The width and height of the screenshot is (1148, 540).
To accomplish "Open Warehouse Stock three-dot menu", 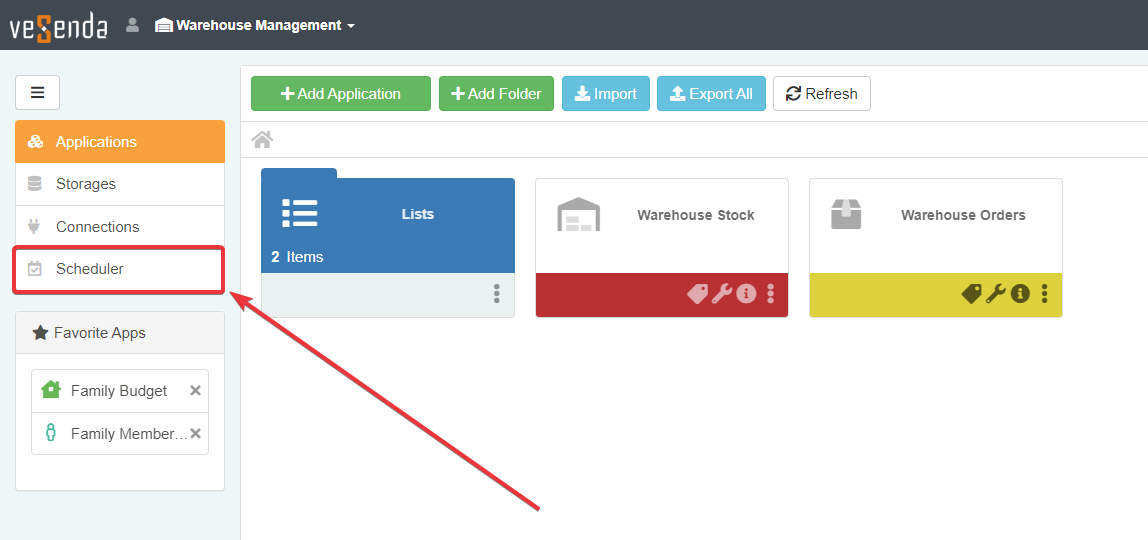I will tap(770, 294).
